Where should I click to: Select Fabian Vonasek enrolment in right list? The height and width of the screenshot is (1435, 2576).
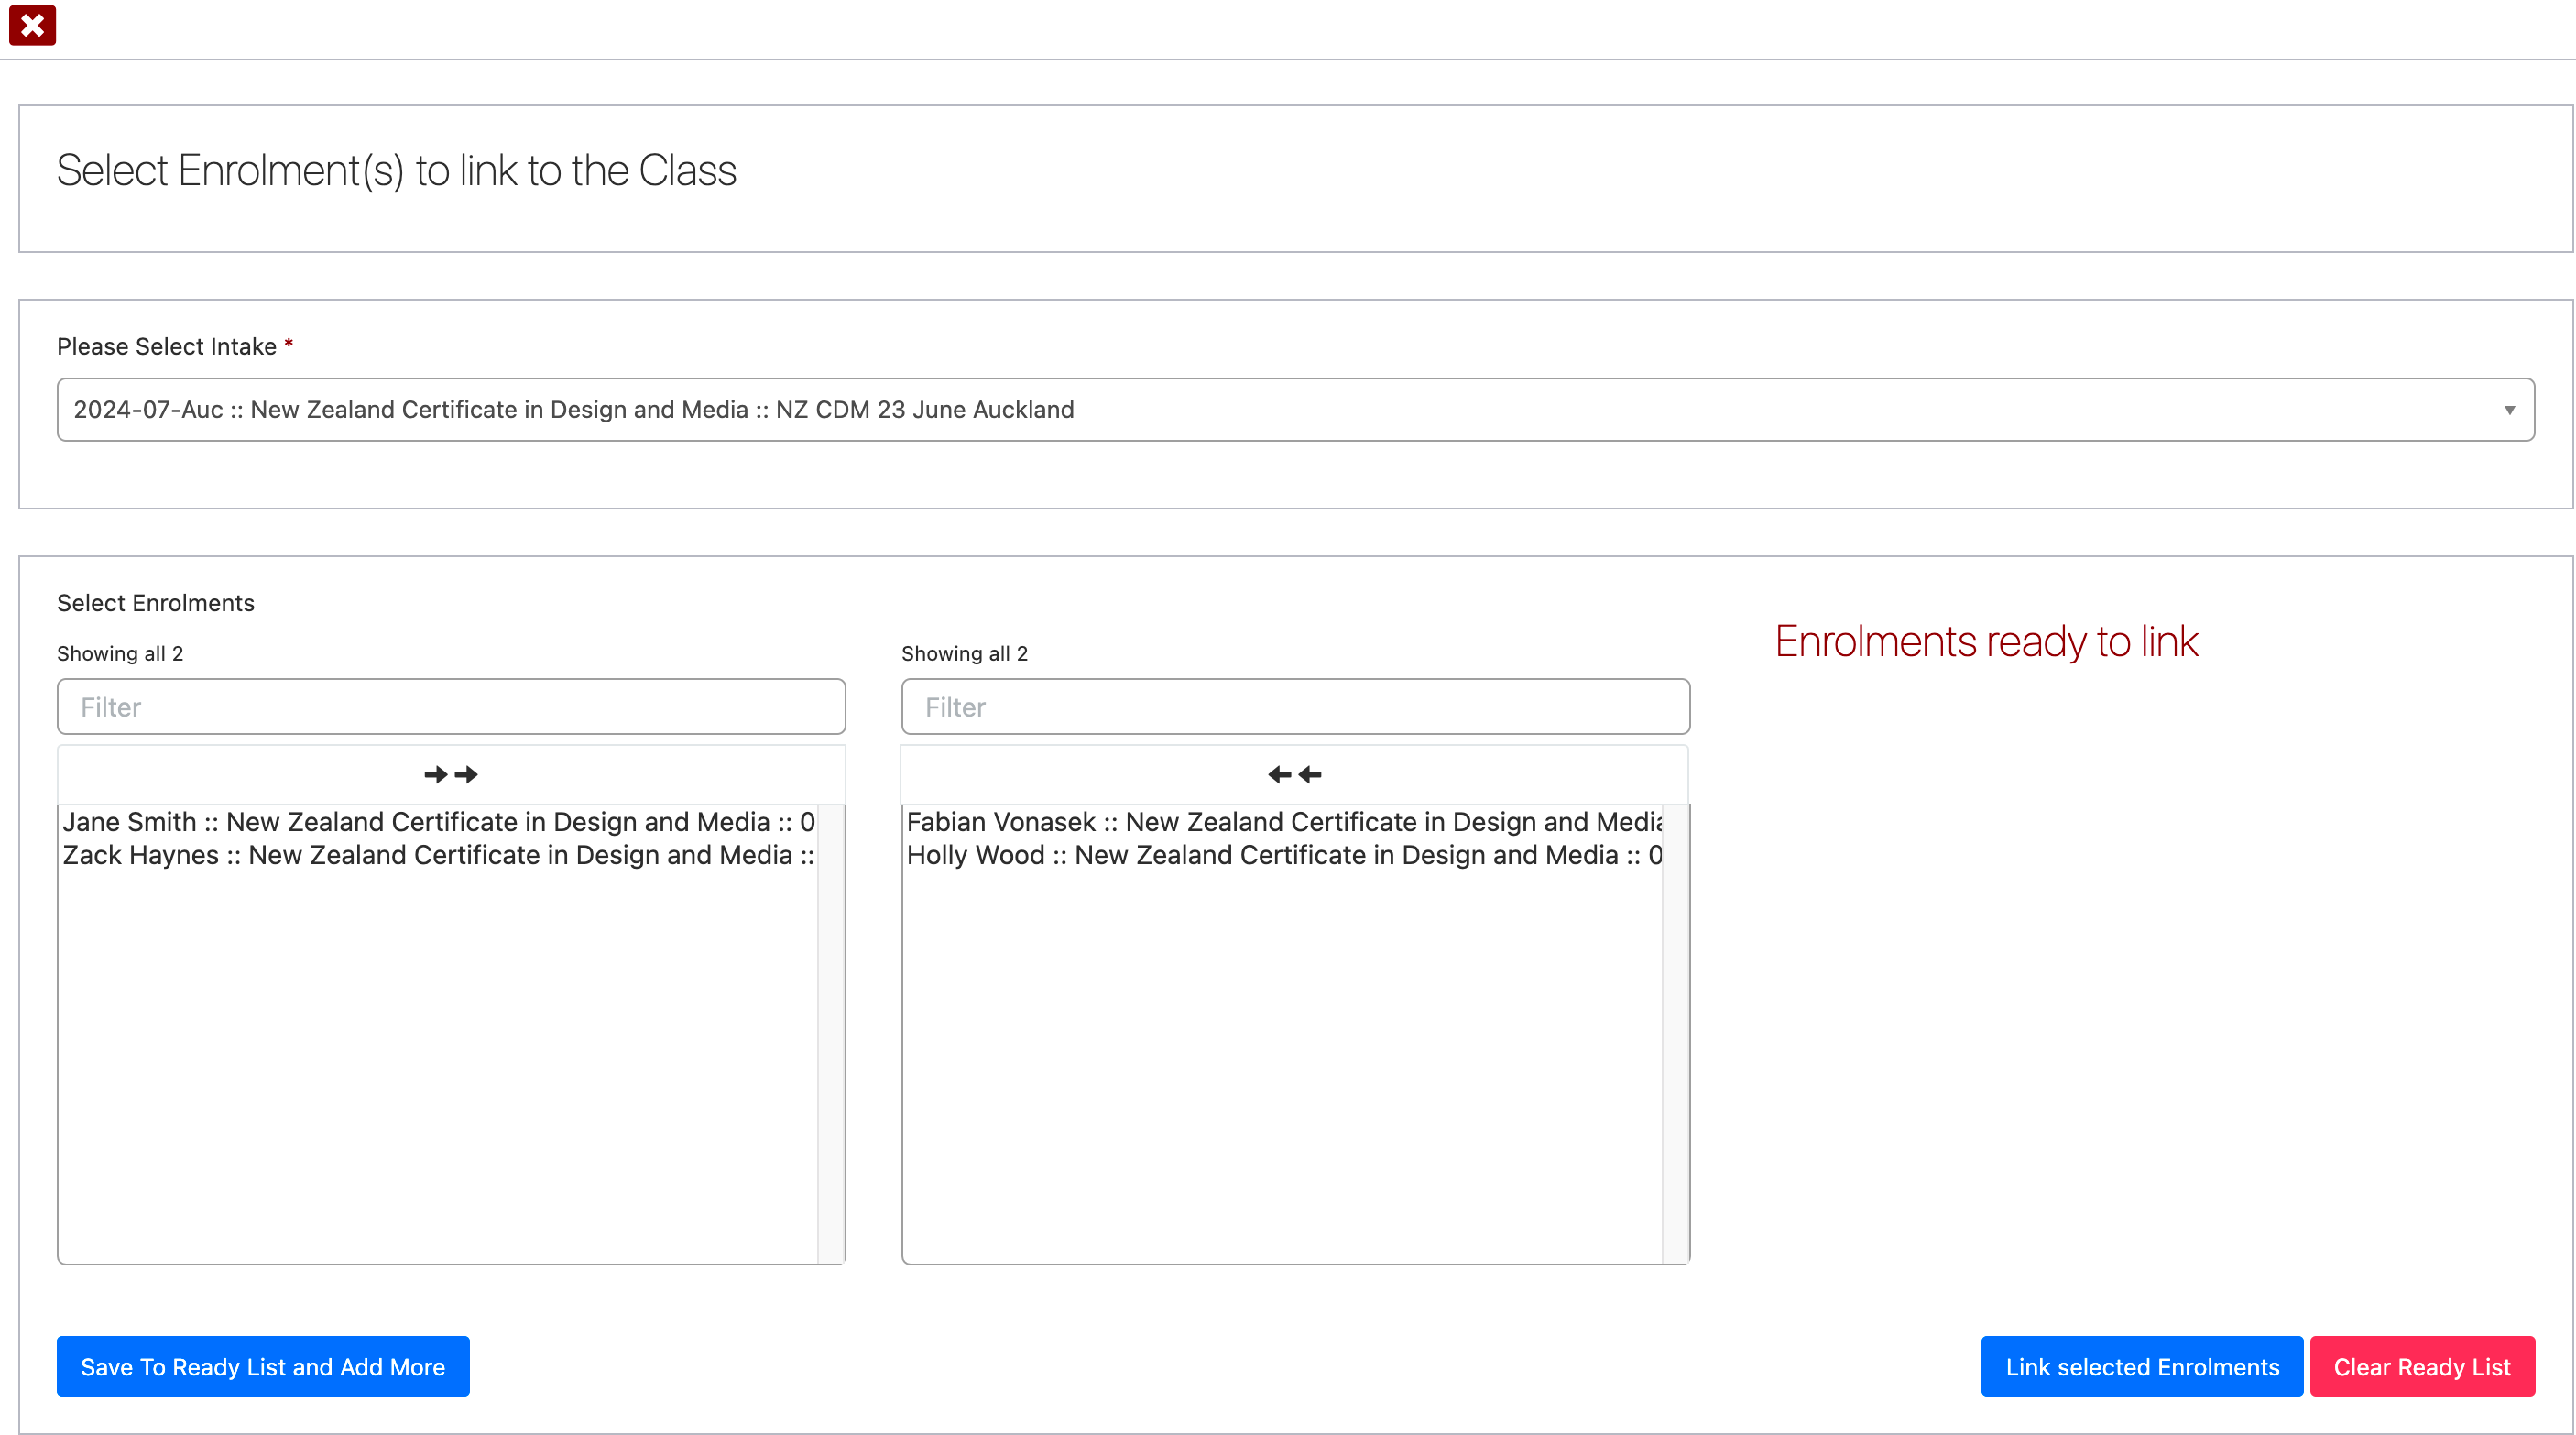tap(1283, 822)
